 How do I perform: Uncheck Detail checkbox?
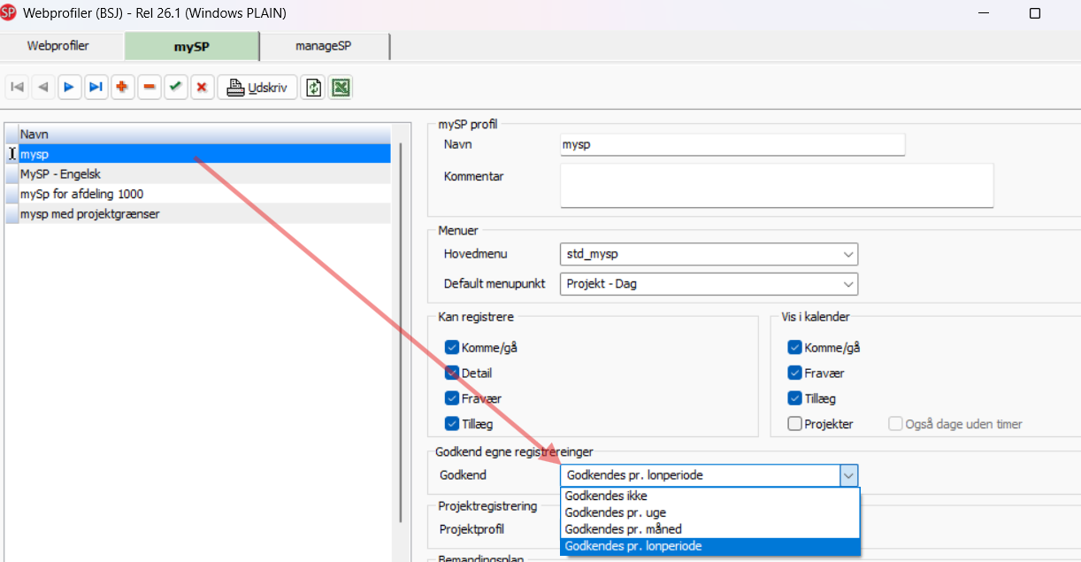pos(452,373)
